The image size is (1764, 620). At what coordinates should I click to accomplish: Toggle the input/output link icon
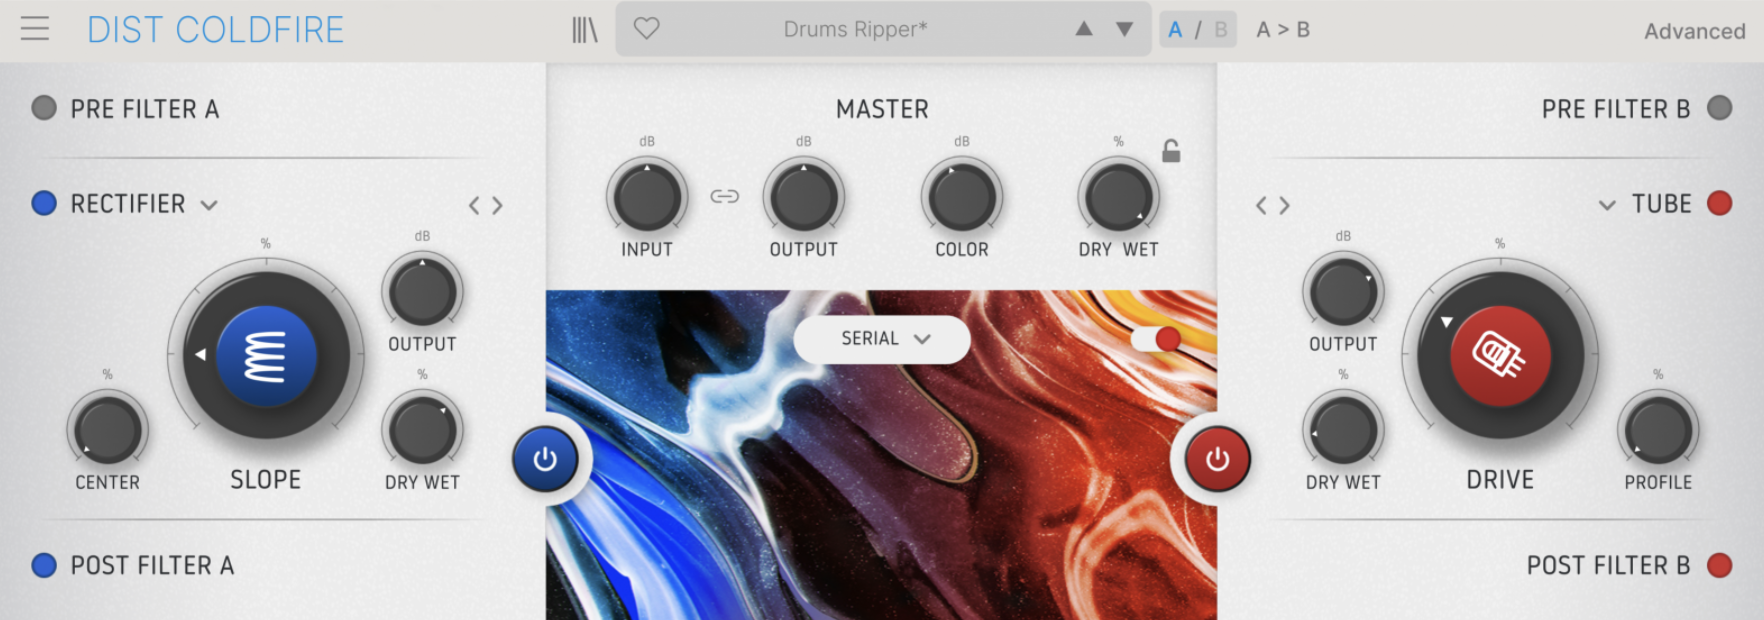[725, 196]
